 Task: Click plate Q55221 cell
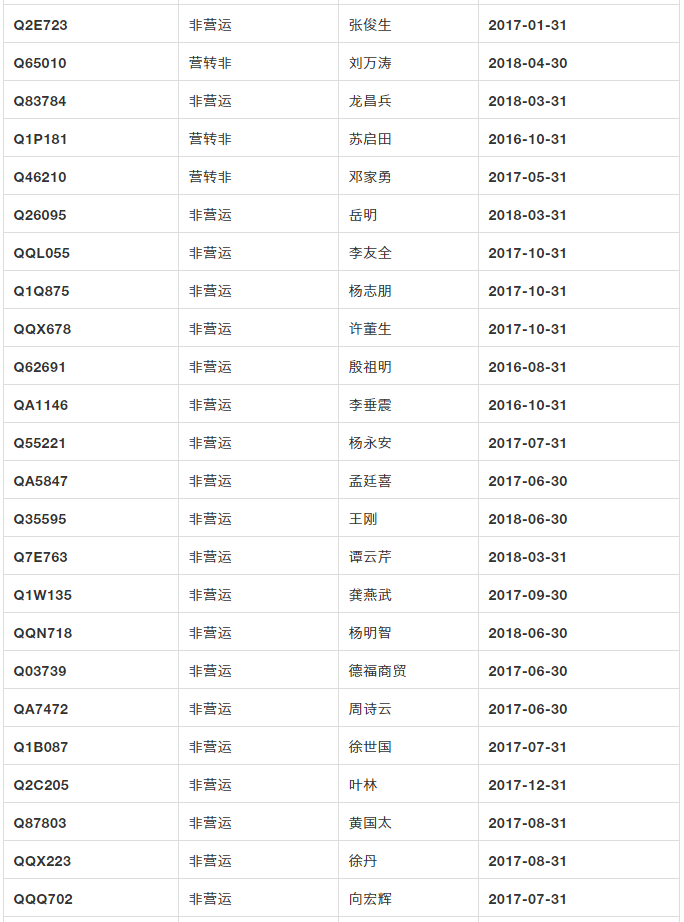pos(40,443)
